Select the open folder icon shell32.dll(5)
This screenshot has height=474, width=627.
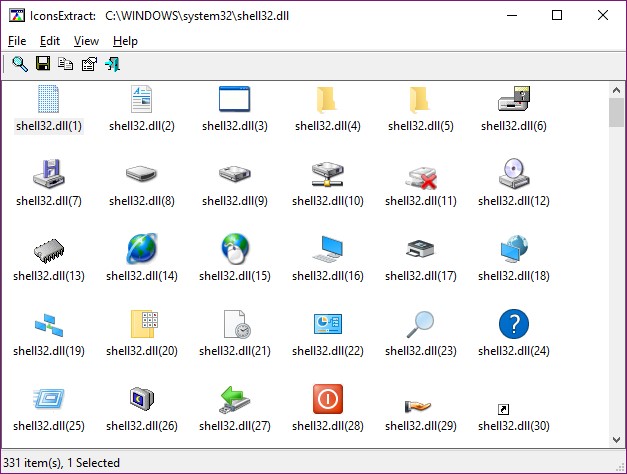420,99
